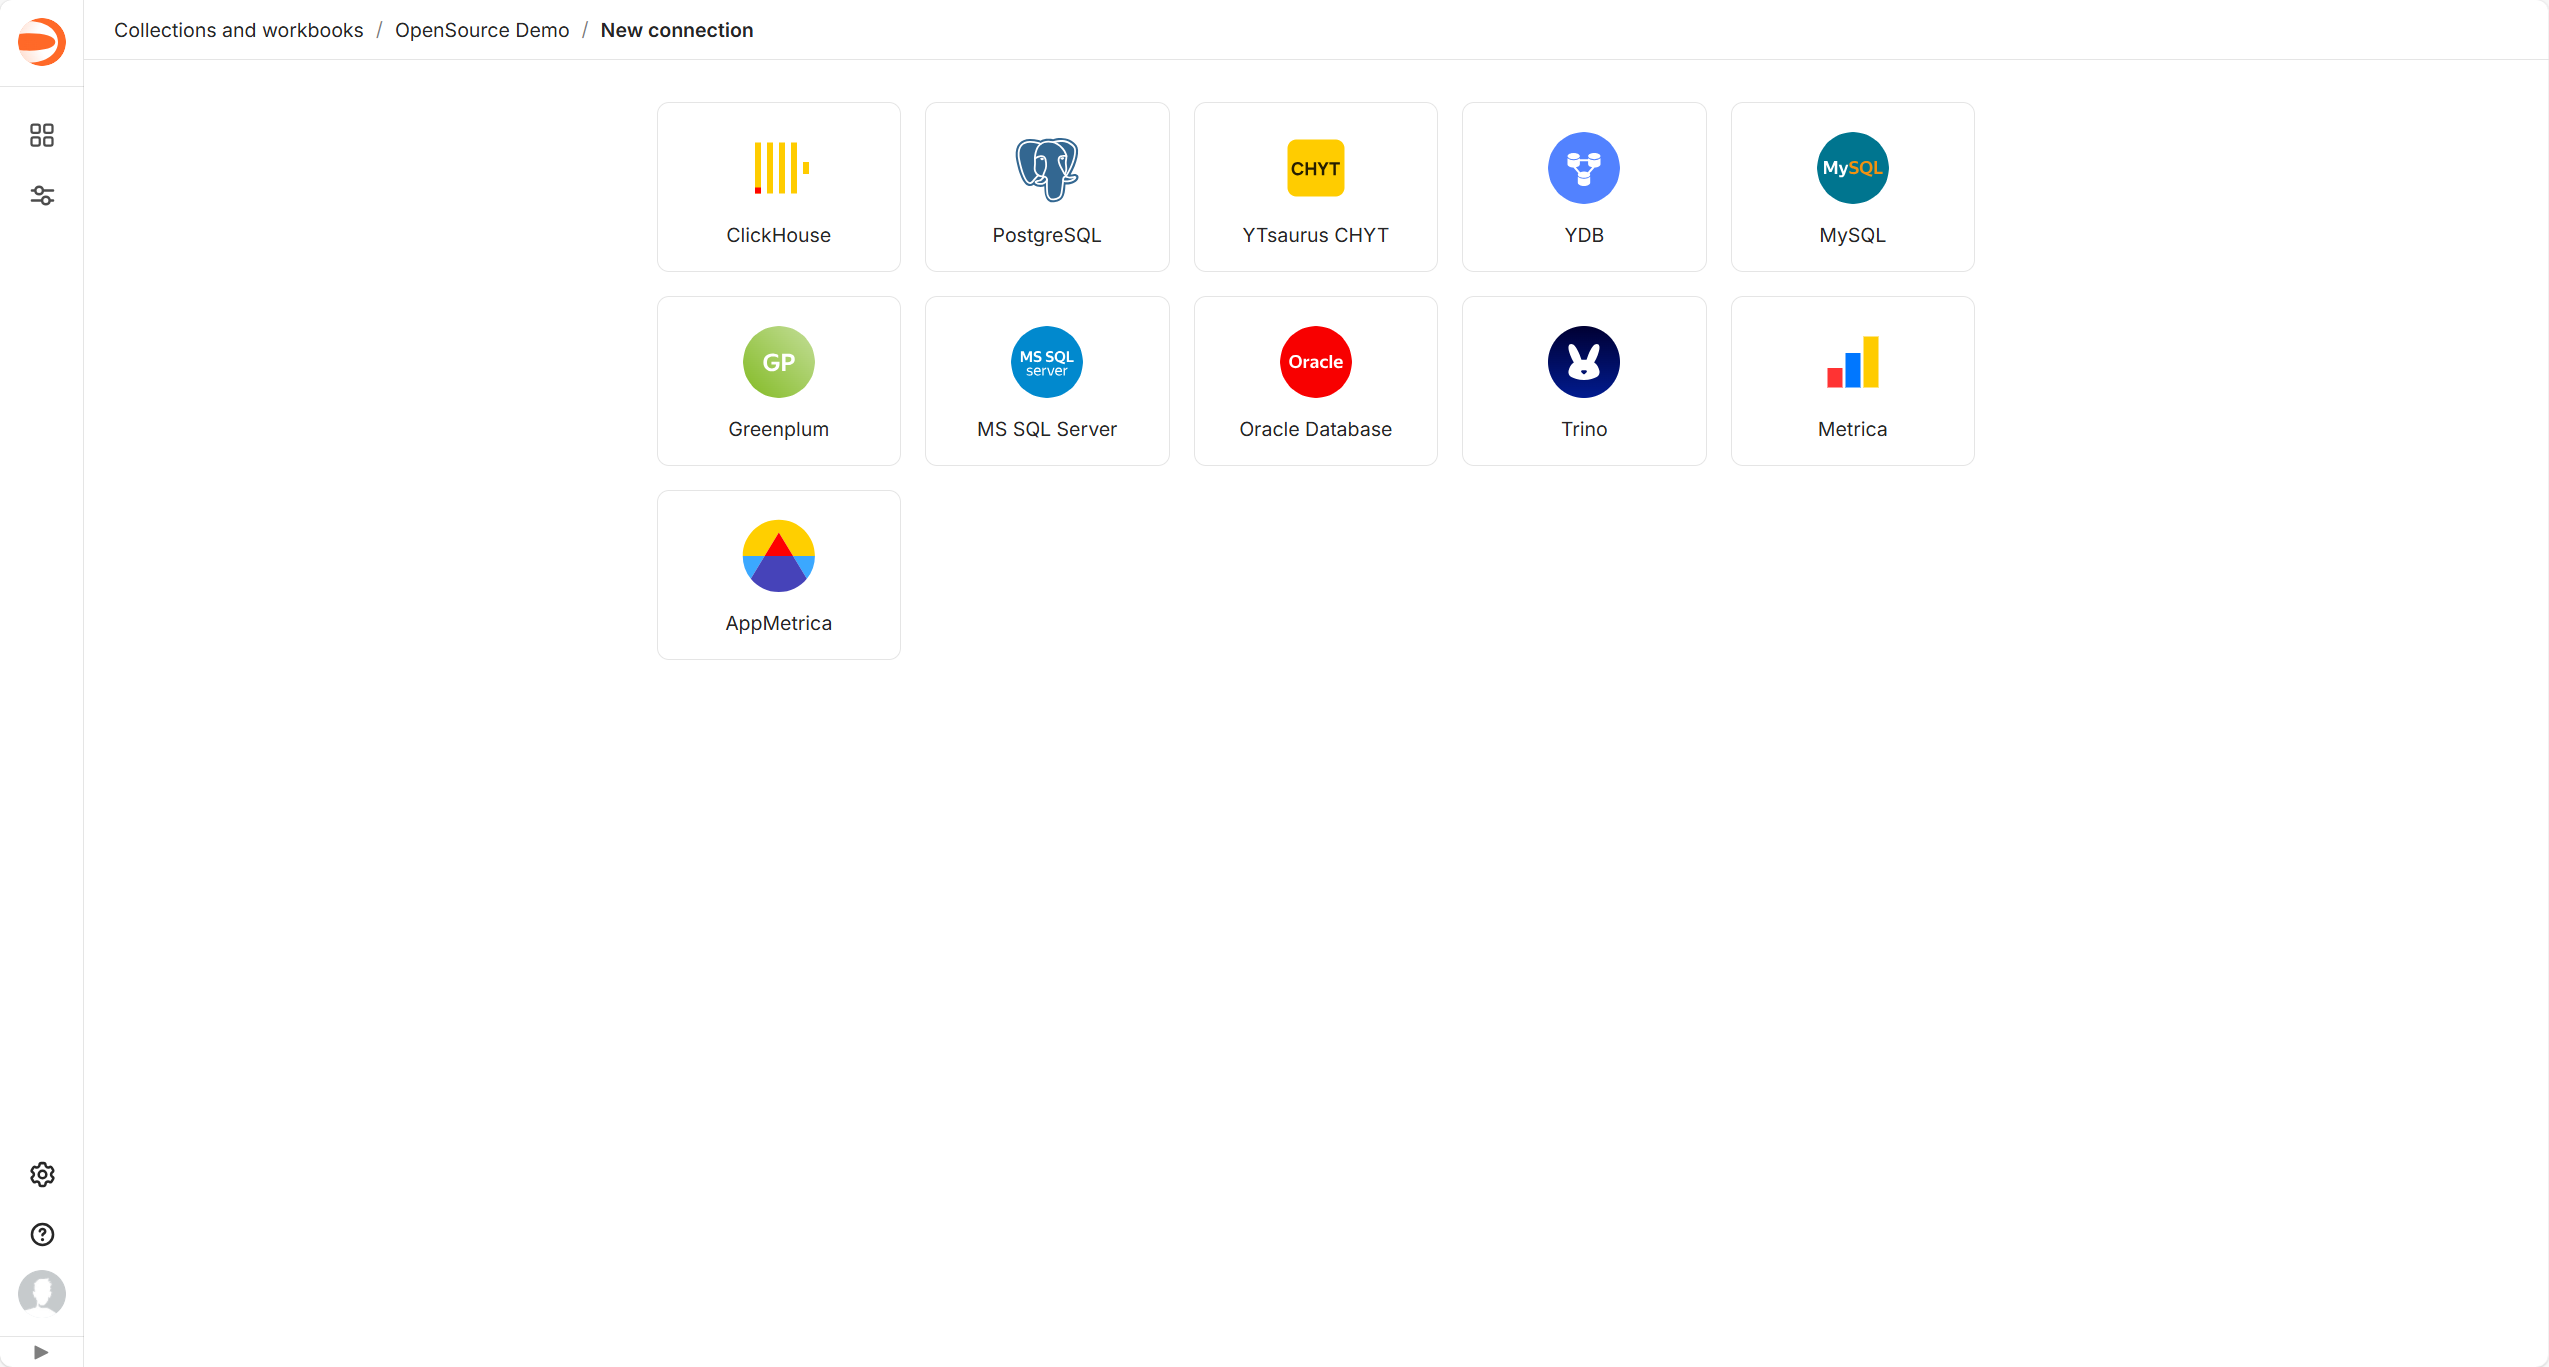Click the Greenplum label text
The image size is (2549, 1367).
tap(779, 429)
